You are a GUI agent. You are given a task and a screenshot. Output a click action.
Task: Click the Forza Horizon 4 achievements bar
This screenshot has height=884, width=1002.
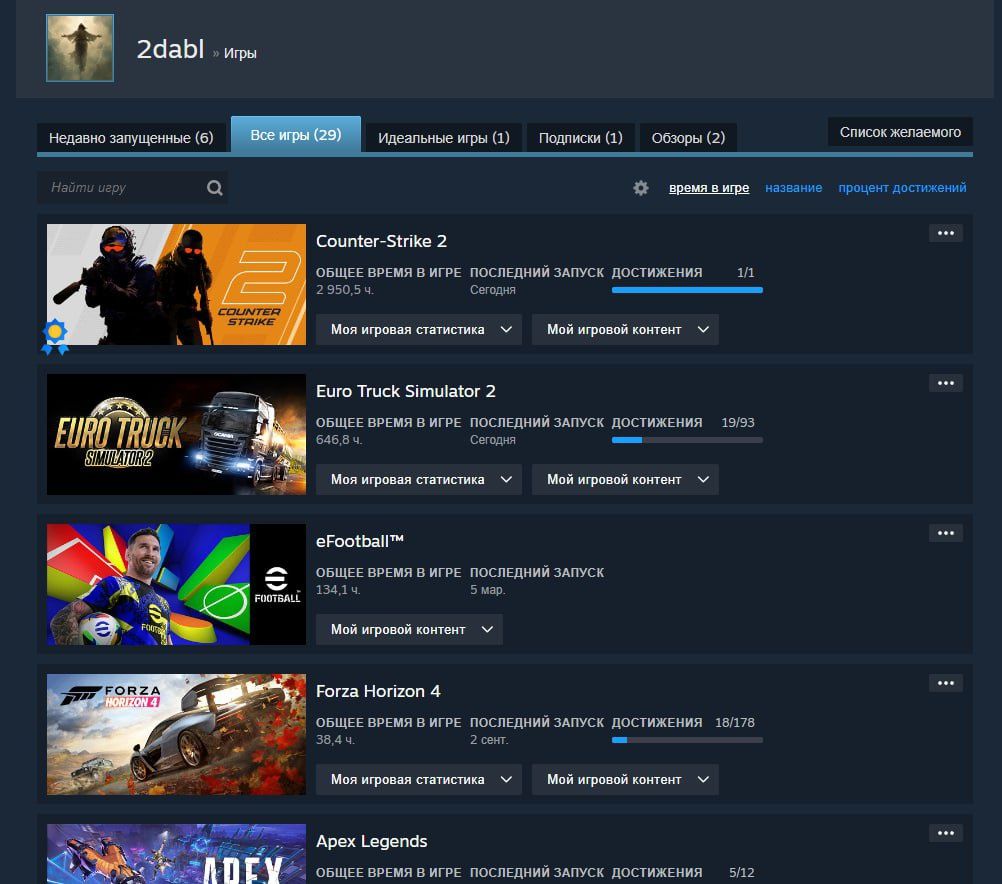coord(687,740)
